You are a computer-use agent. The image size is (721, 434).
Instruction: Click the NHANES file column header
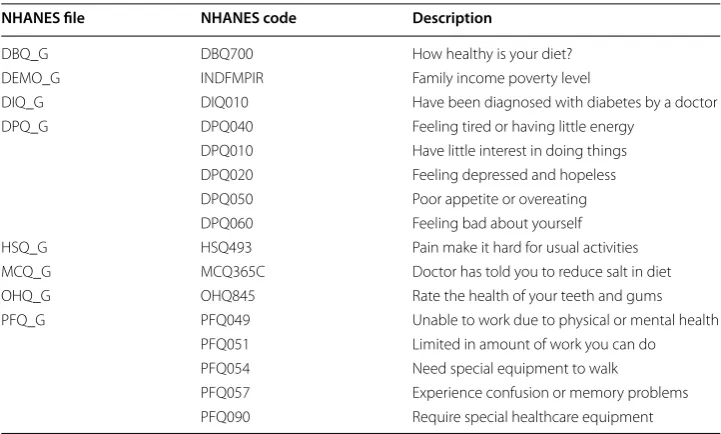[x=43, y=18]
